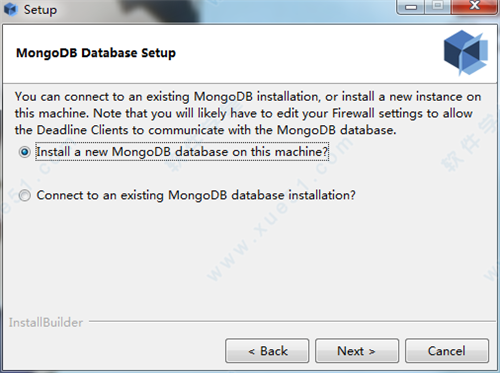Viewport: 500px width, 373px height.
Task: Cancel the installation
Action: pyautogui.click(x=447, y=351)
